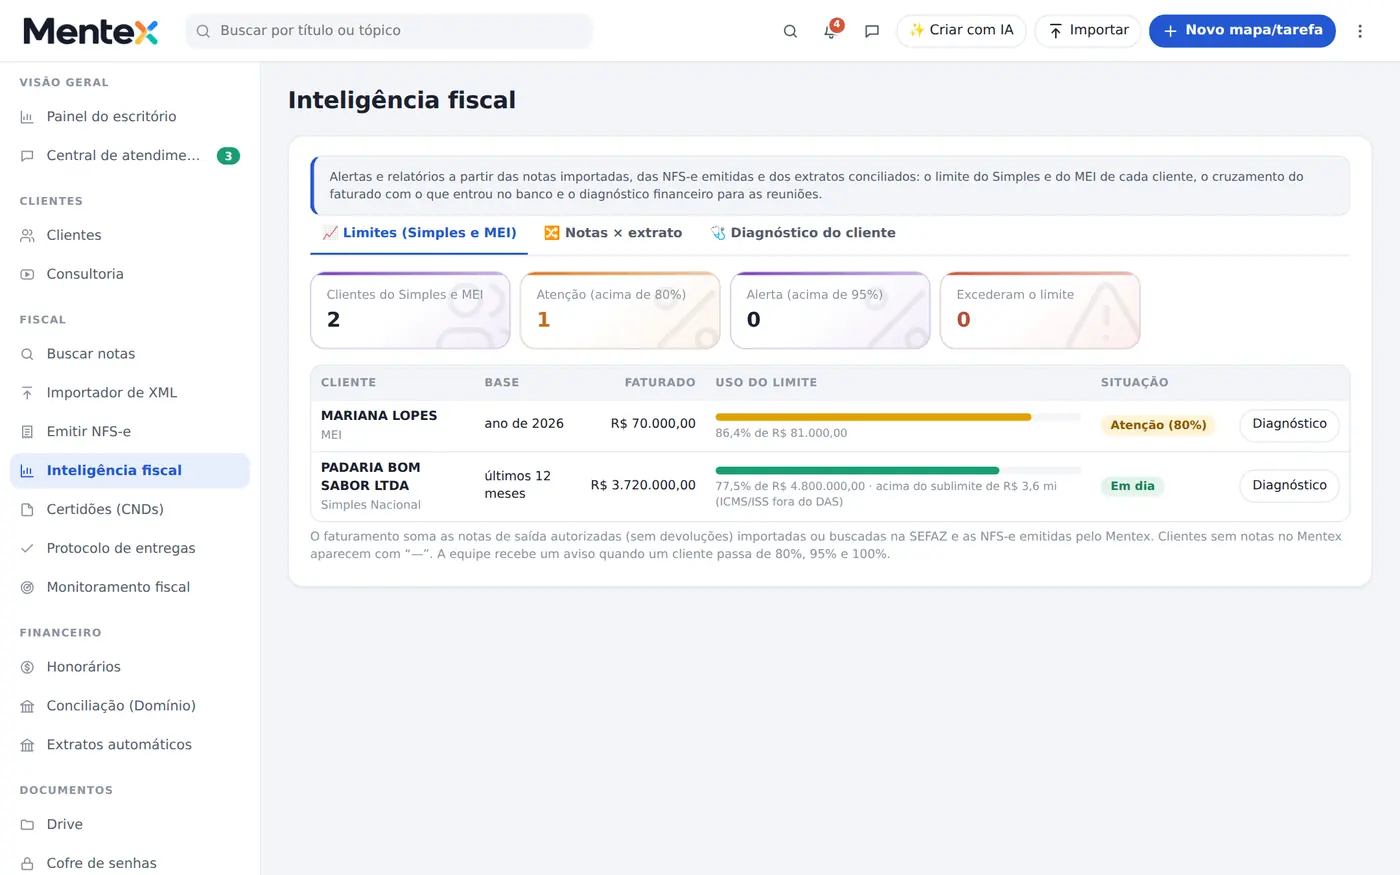Click the Atenção (80%) status badge
1400x875 pixels.
pyautogui.click(x=1158, y=425)
